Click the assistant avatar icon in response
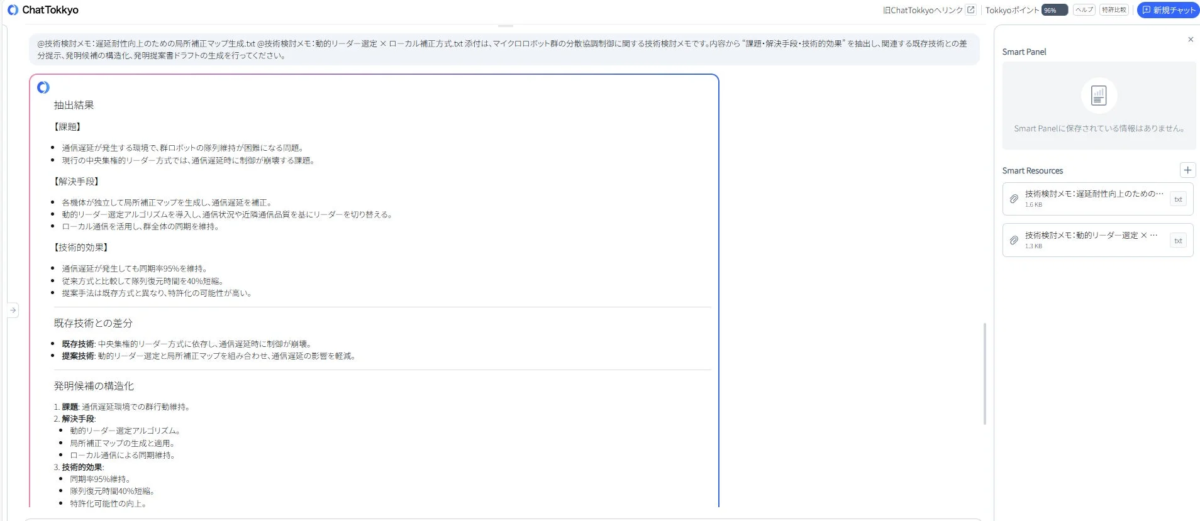1200x521 pixels. 43,87
